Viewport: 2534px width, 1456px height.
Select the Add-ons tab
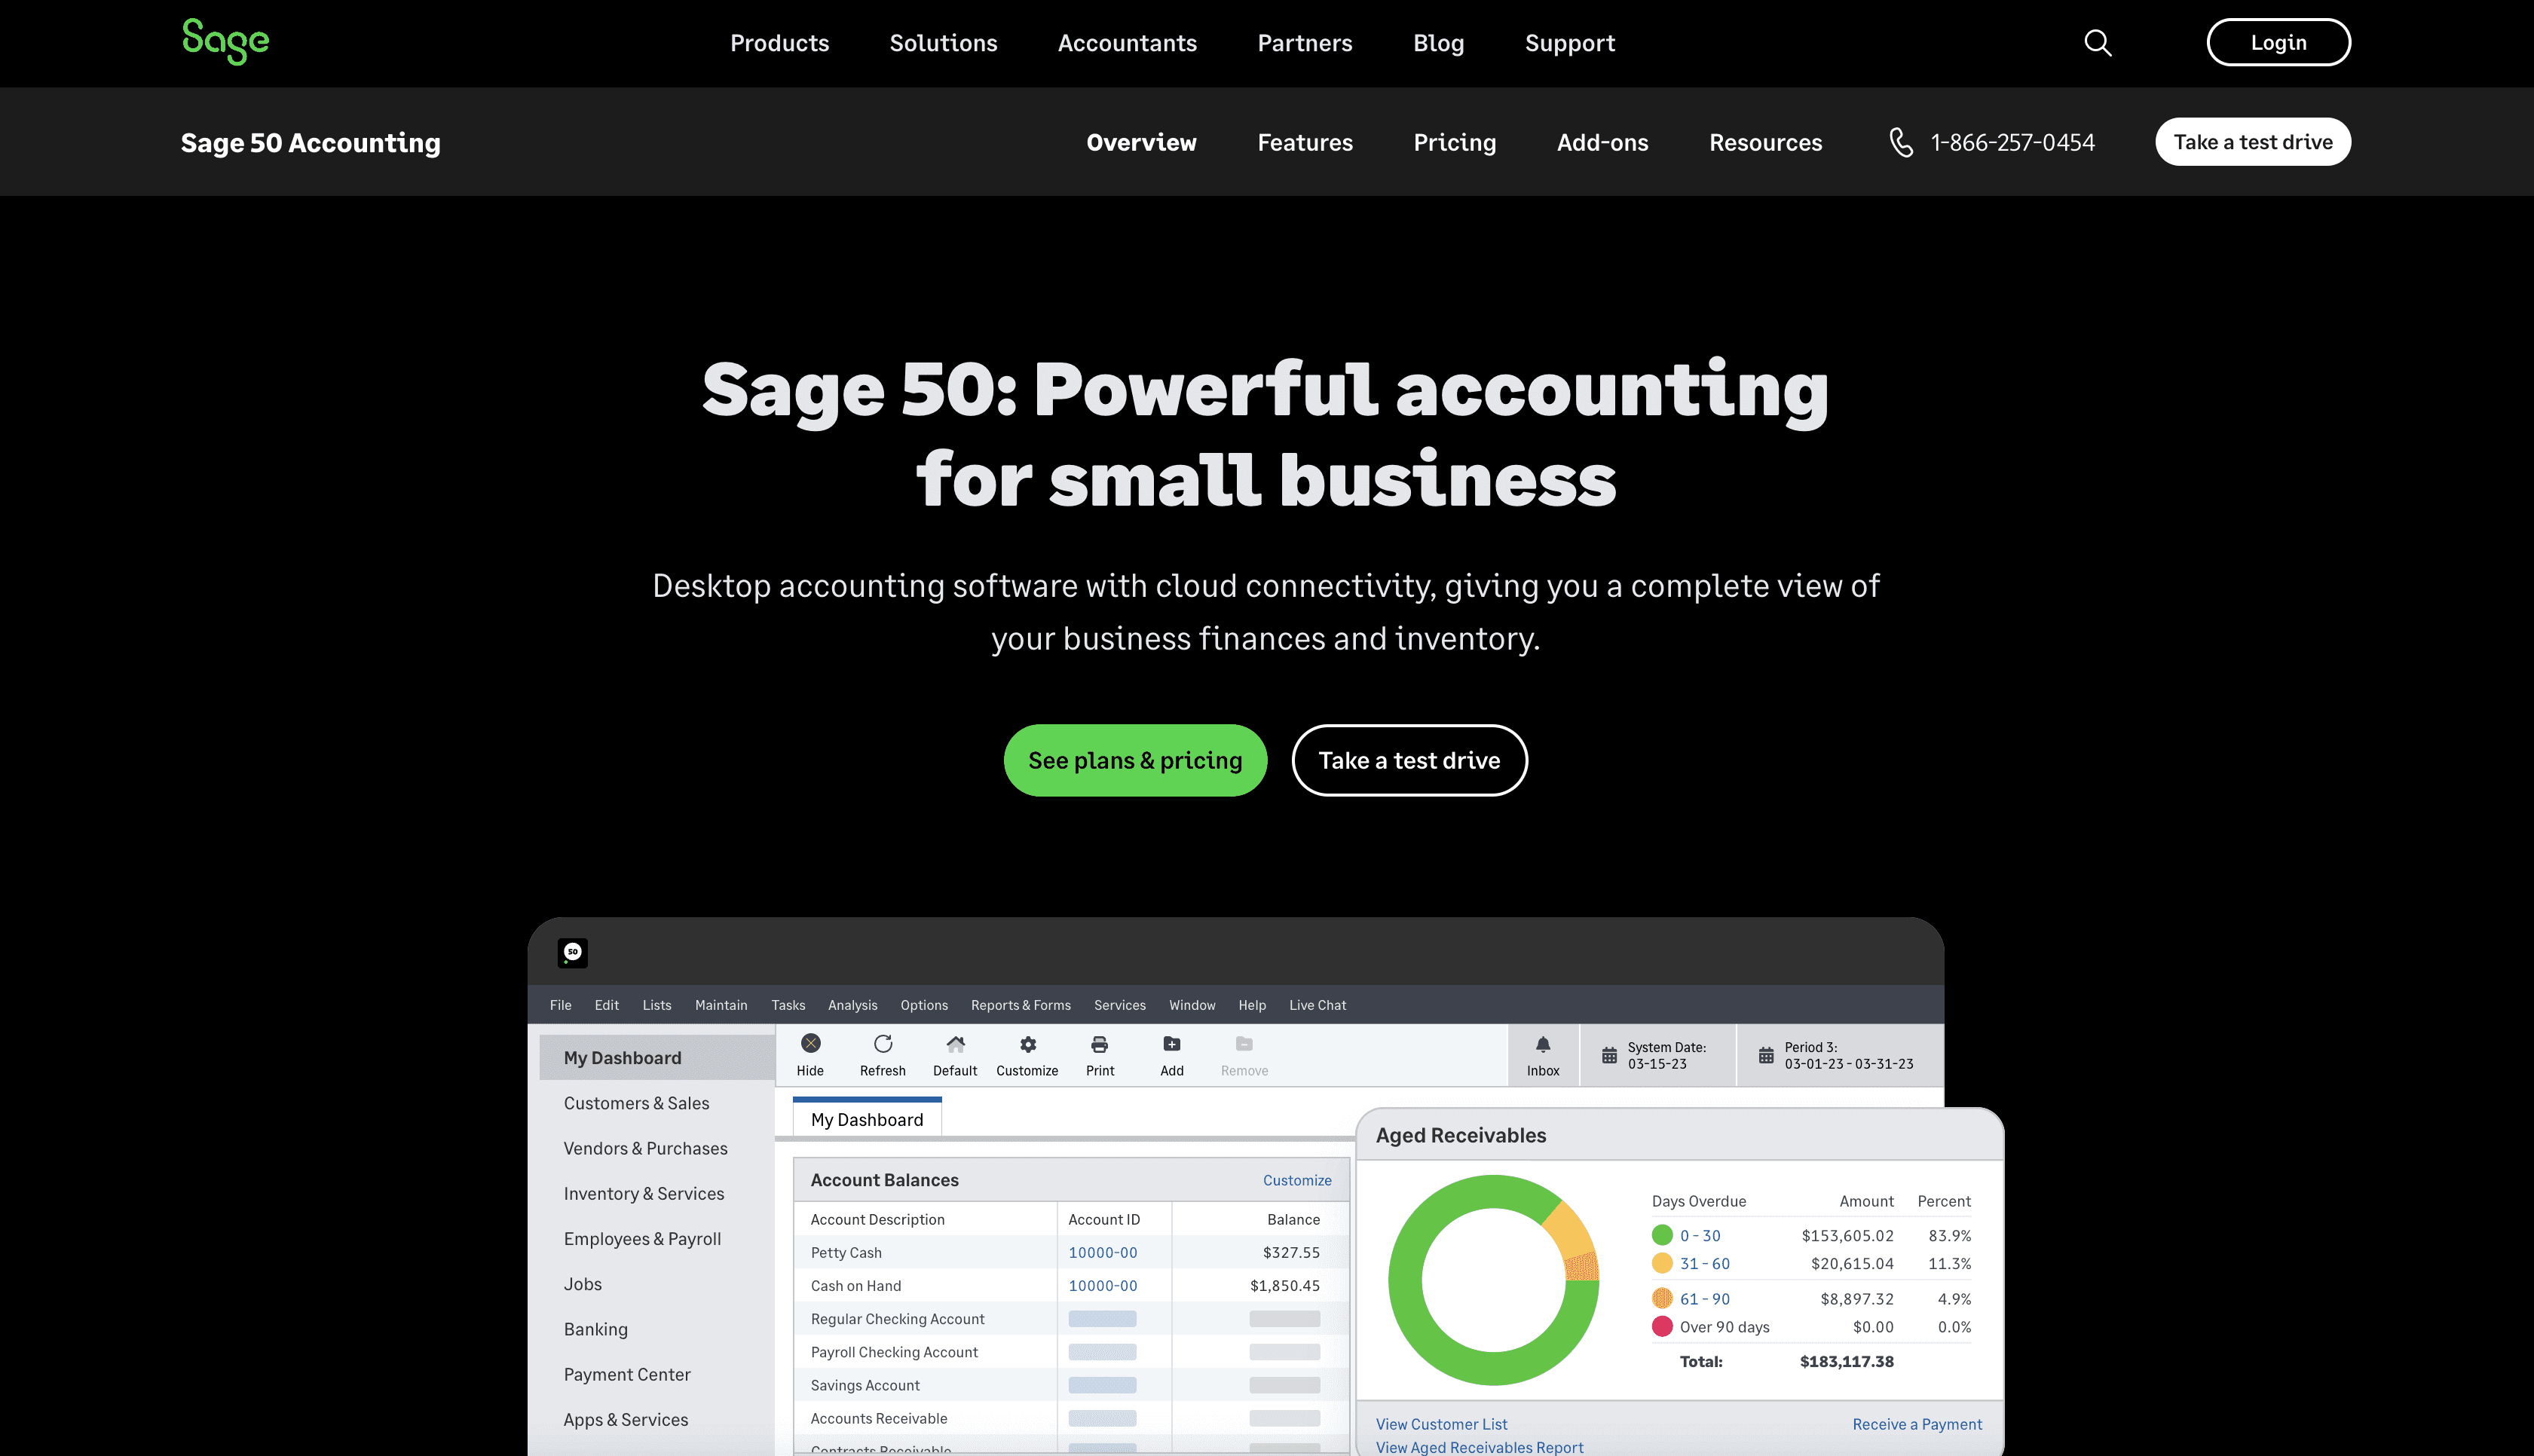pos(1602,142)
